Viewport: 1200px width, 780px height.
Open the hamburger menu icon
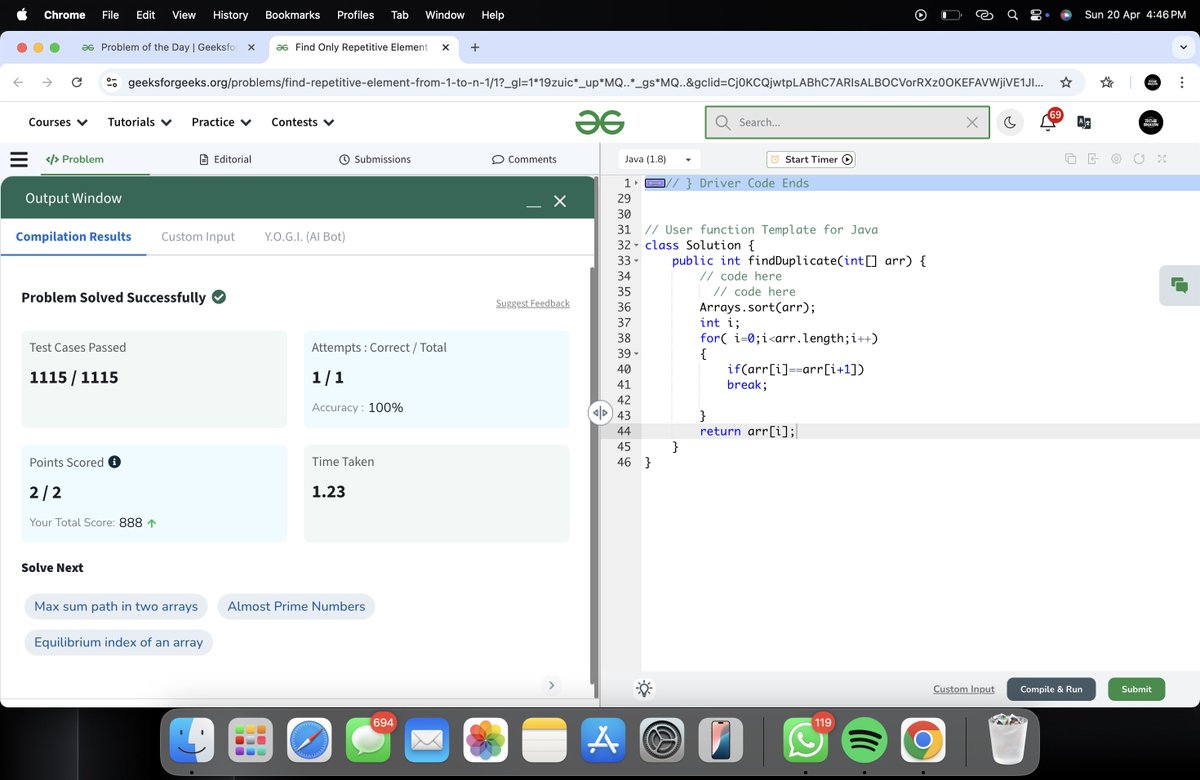[x=18, y=159]
